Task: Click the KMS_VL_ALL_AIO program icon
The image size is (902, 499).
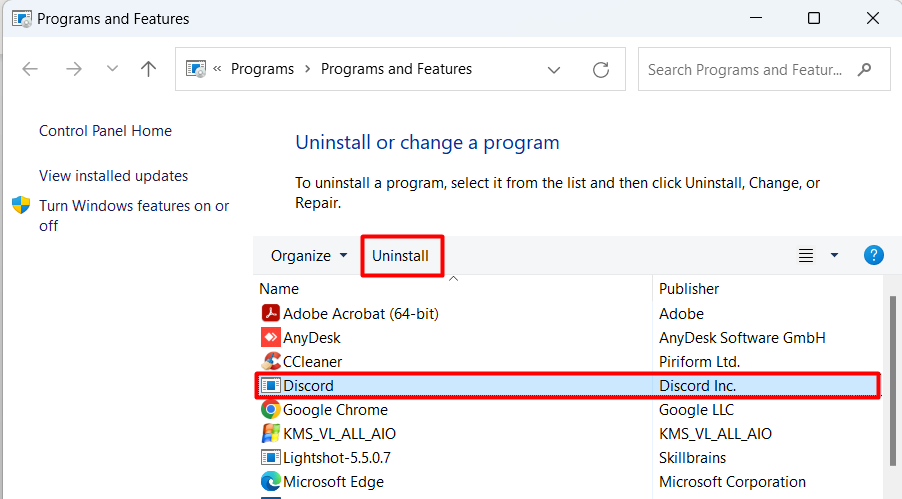Action: 270,433
